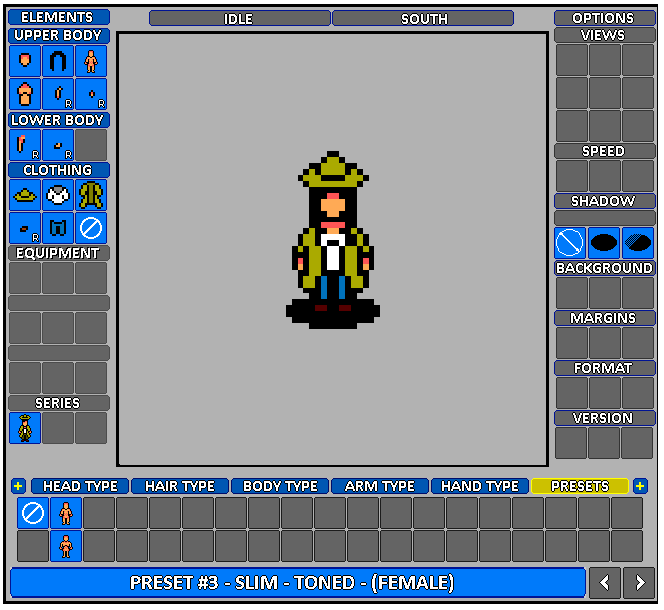Click the character sprite in the preview canvas
This screenshot has width=664, height=610.
[x=333, y=240]
